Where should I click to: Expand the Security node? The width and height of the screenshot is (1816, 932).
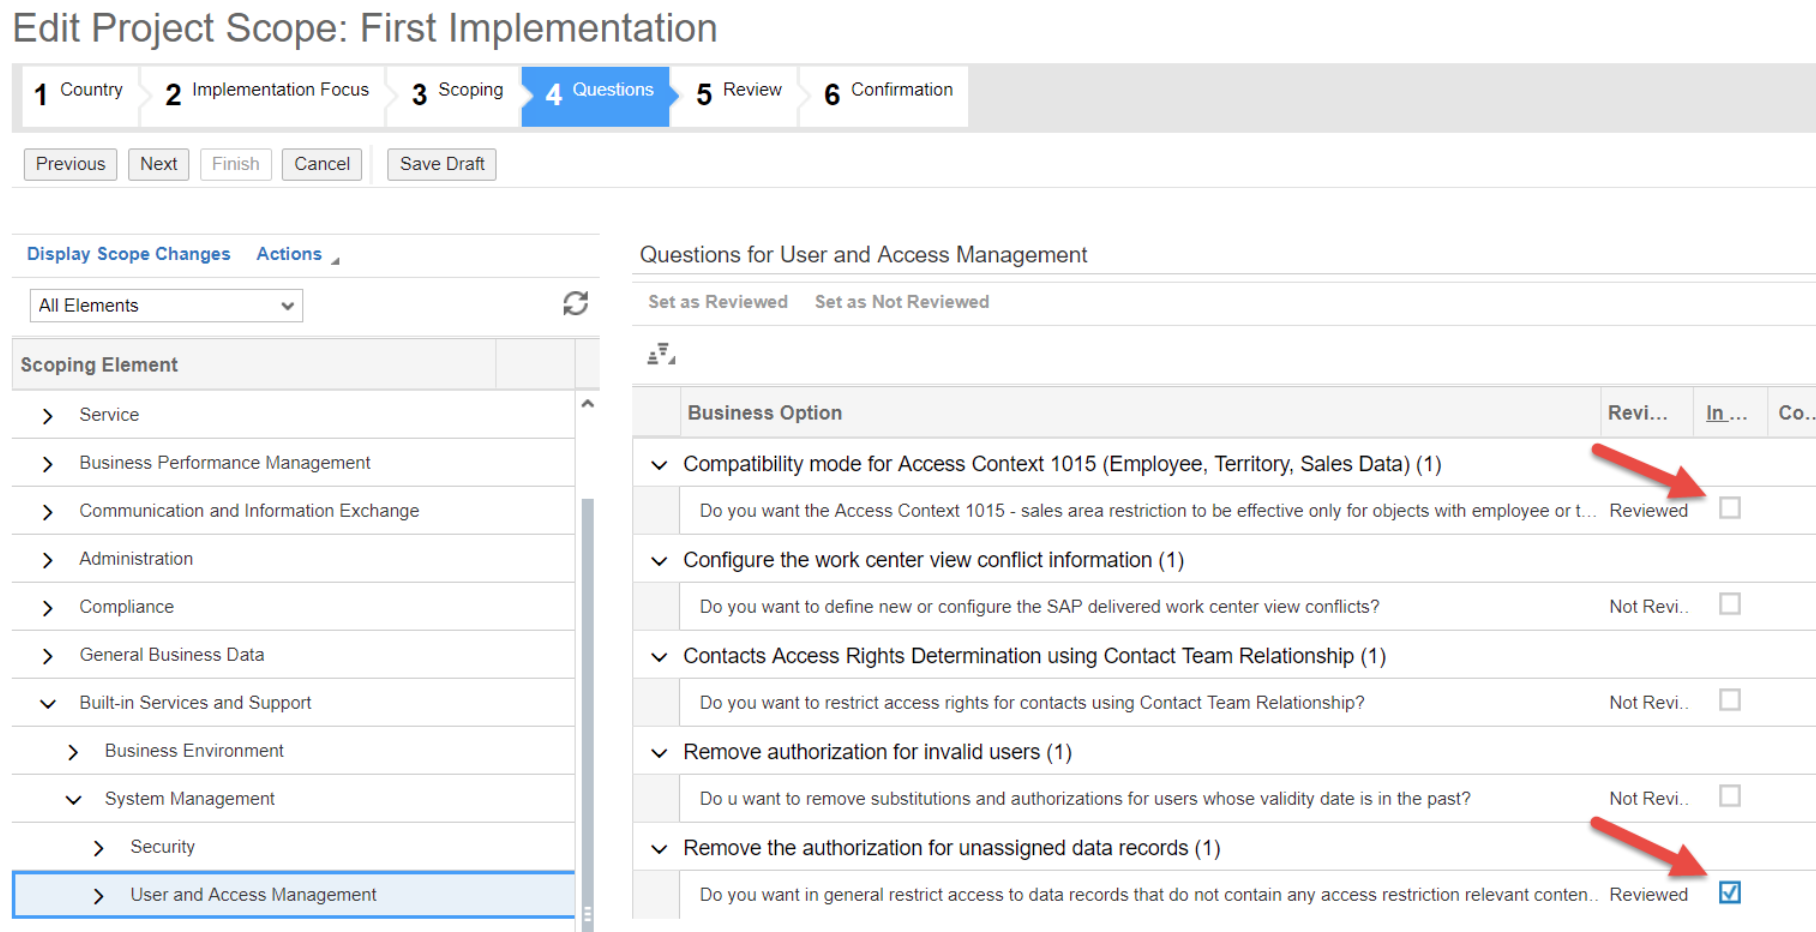click(x=98, y=848)
